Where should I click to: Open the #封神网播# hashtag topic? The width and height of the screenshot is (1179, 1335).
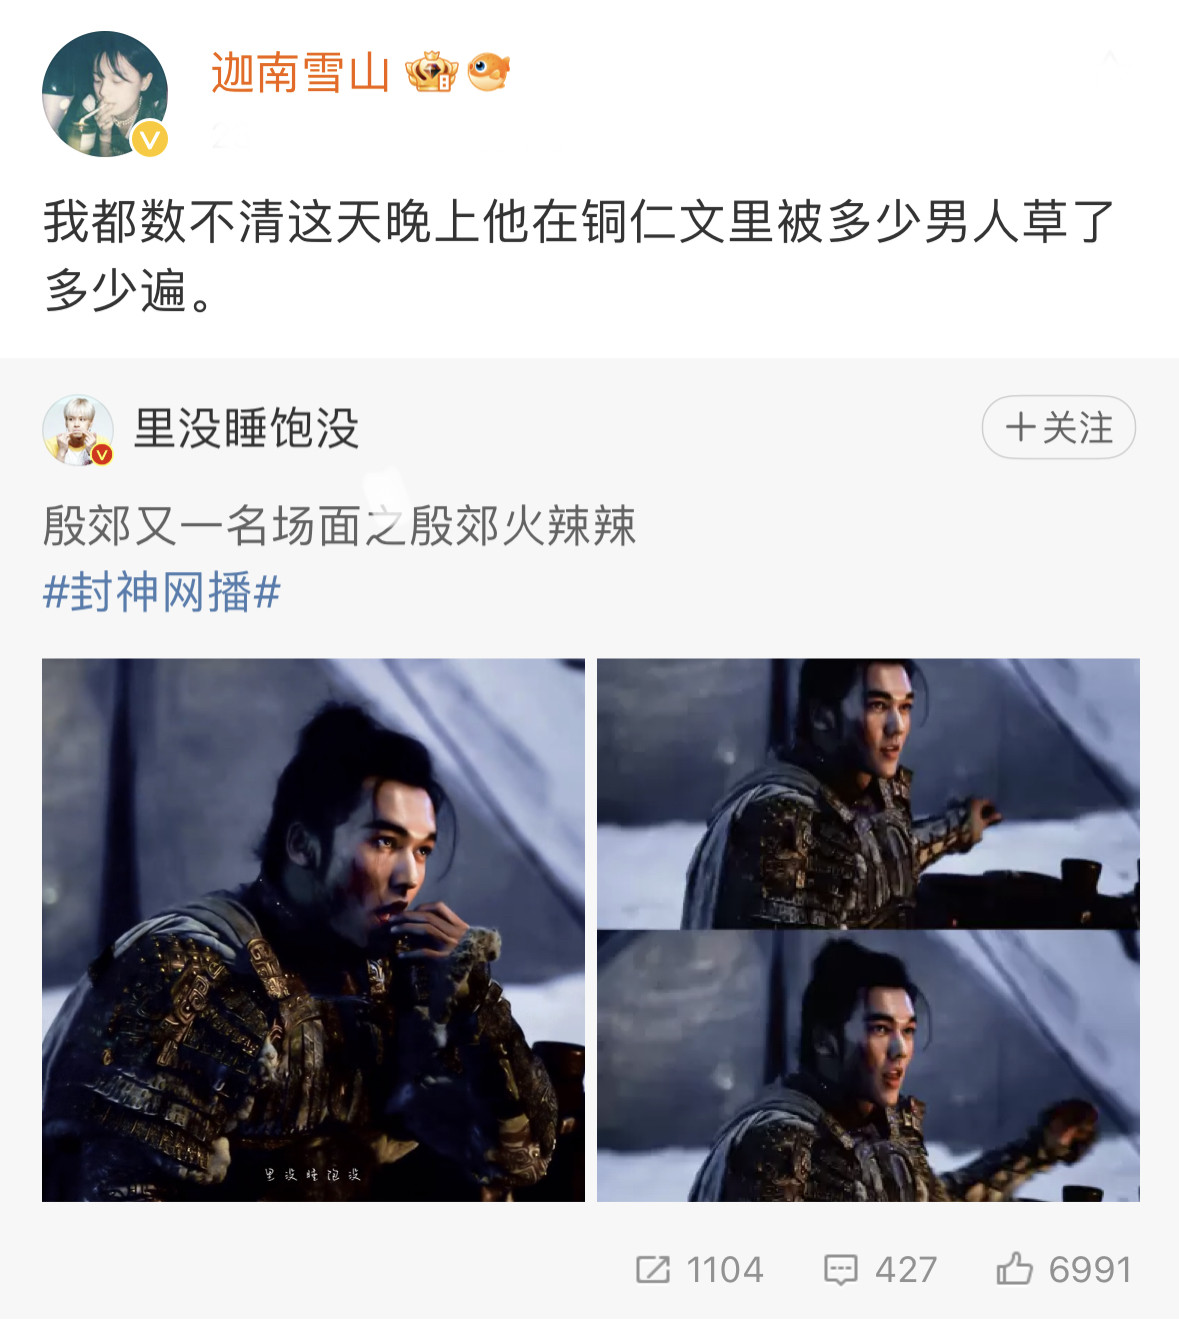[162, 592]
